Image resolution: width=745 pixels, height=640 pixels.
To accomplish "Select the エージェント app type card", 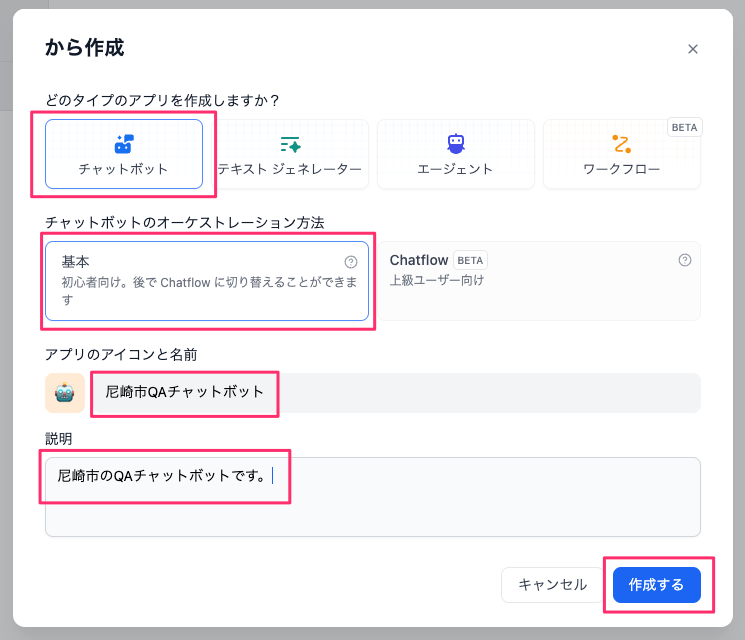I will tap(456, 154).
